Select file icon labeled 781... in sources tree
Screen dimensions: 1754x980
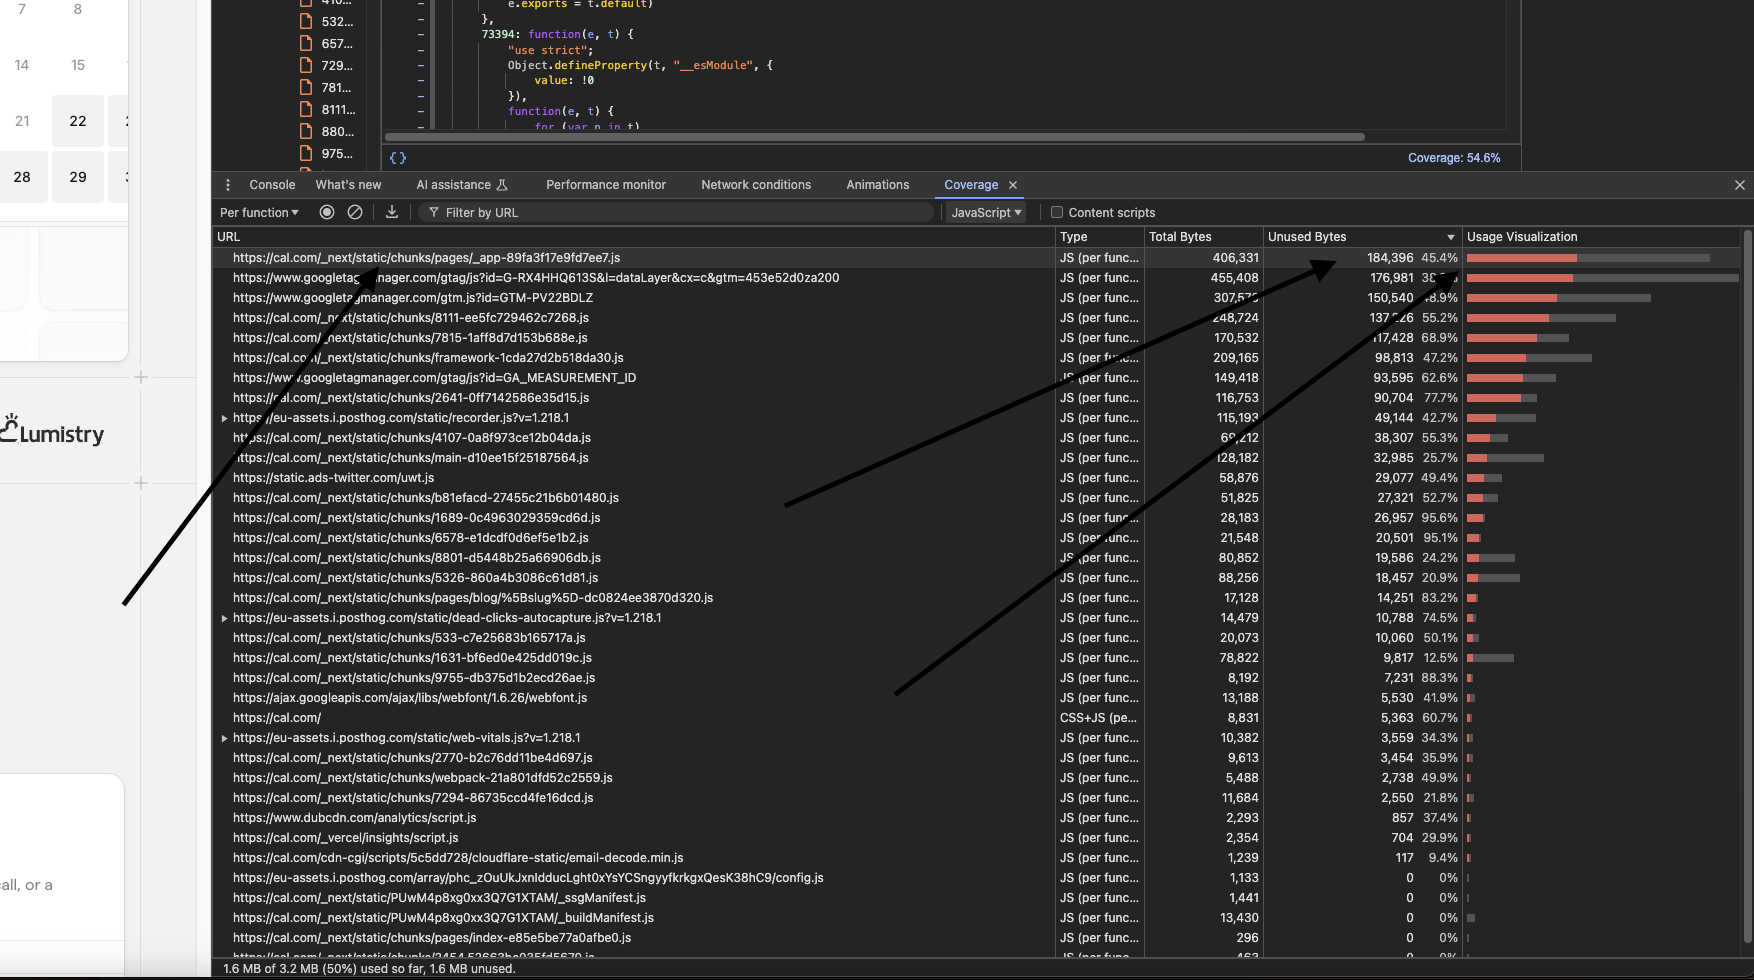coord(307,87)
